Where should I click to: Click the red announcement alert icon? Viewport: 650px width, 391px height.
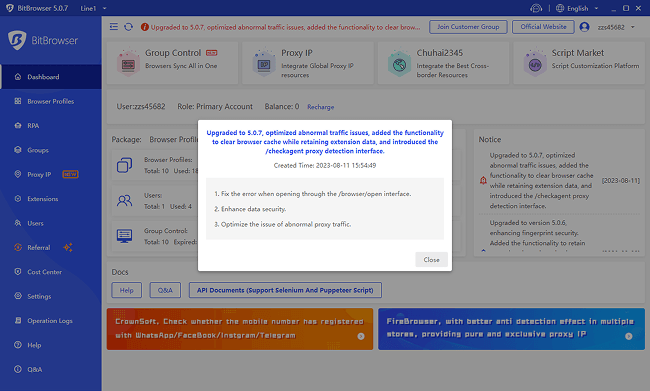[145, 27]
